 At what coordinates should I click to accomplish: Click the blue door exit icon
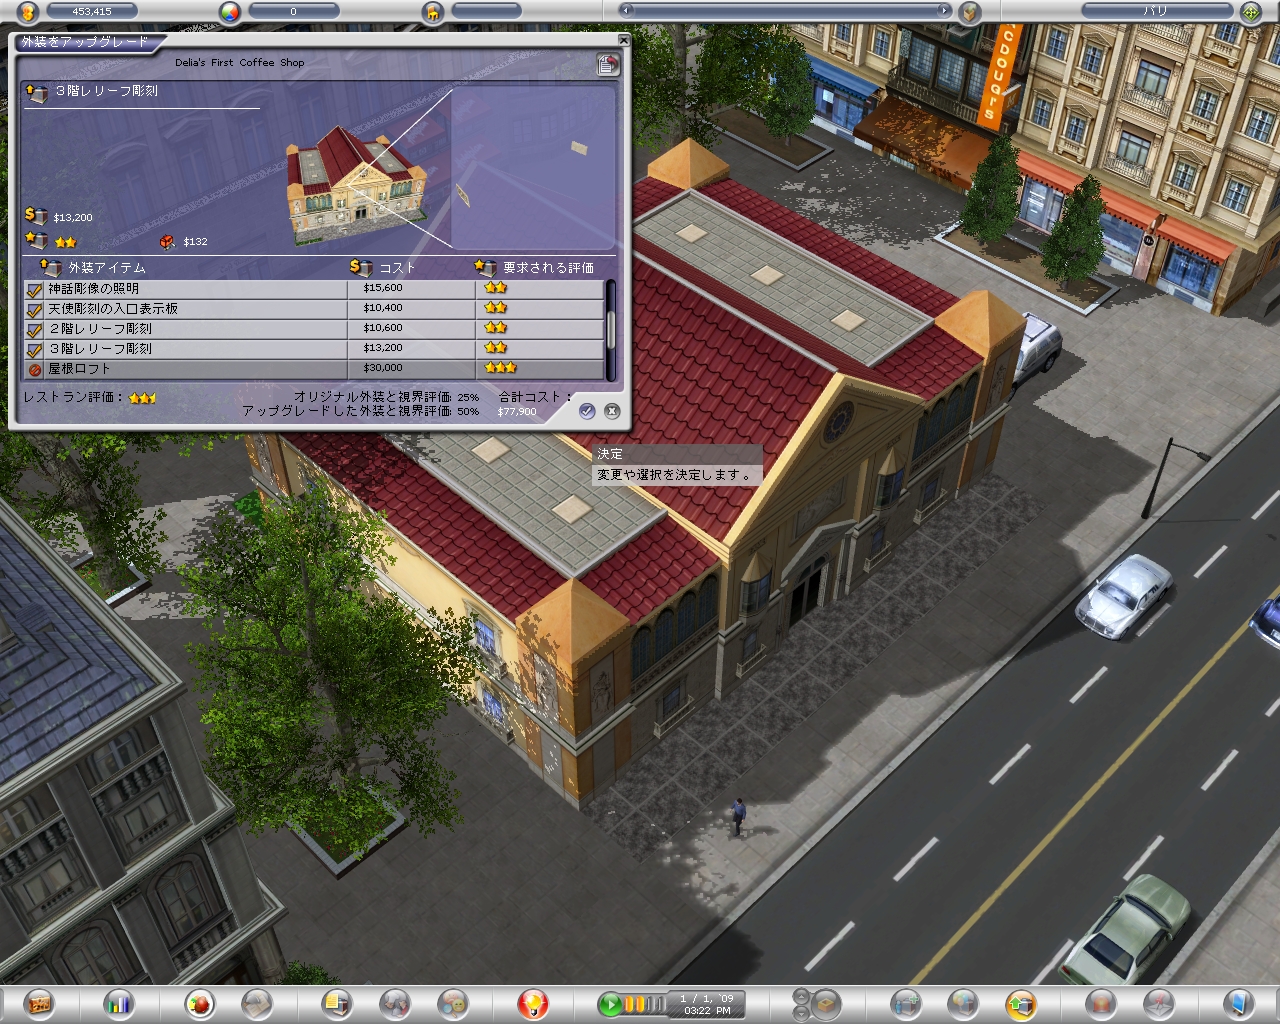[1239, 1003]
